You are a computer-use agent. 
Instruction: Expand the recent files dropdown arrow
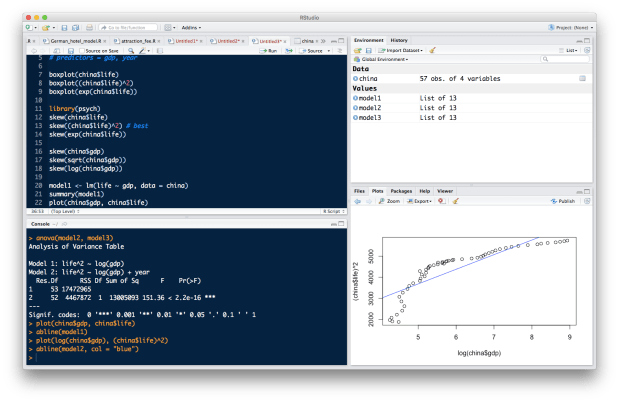[x=54, y=28]
